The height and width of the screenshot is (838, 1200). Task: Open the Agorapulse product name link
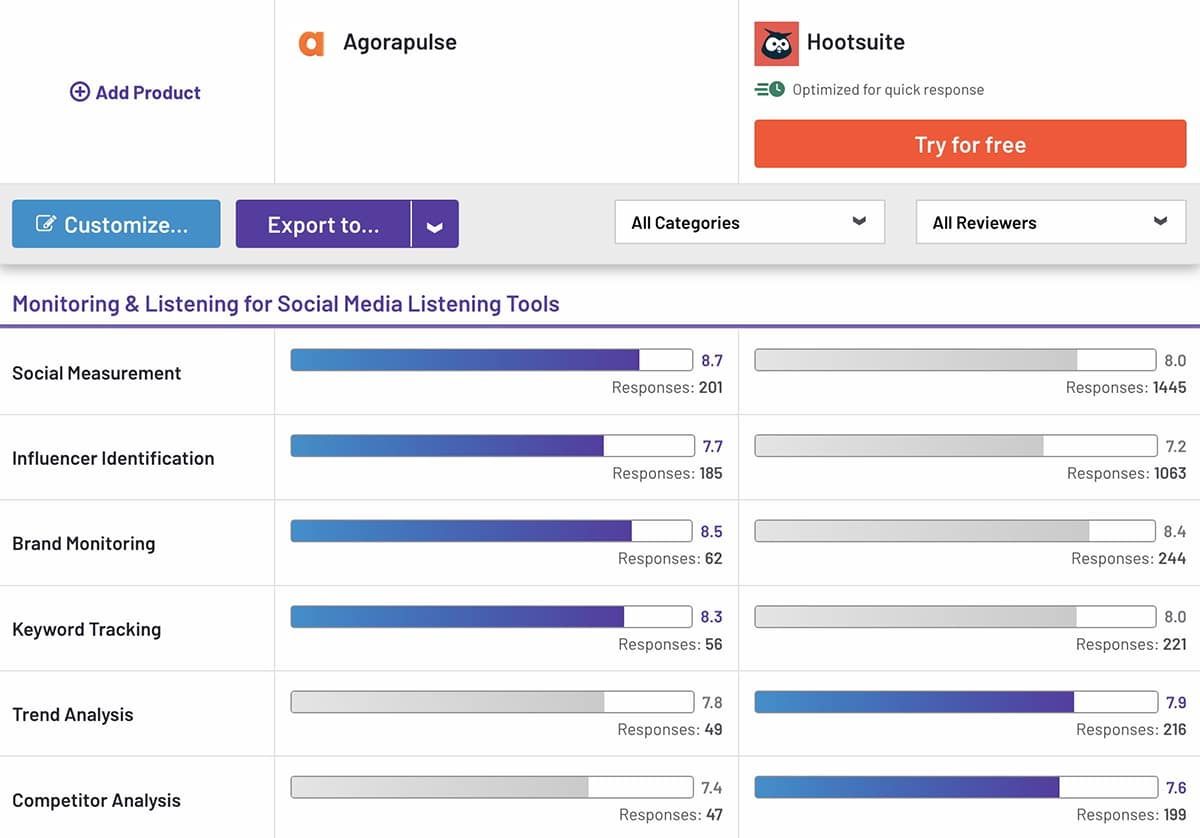click(x=400, y=42)
